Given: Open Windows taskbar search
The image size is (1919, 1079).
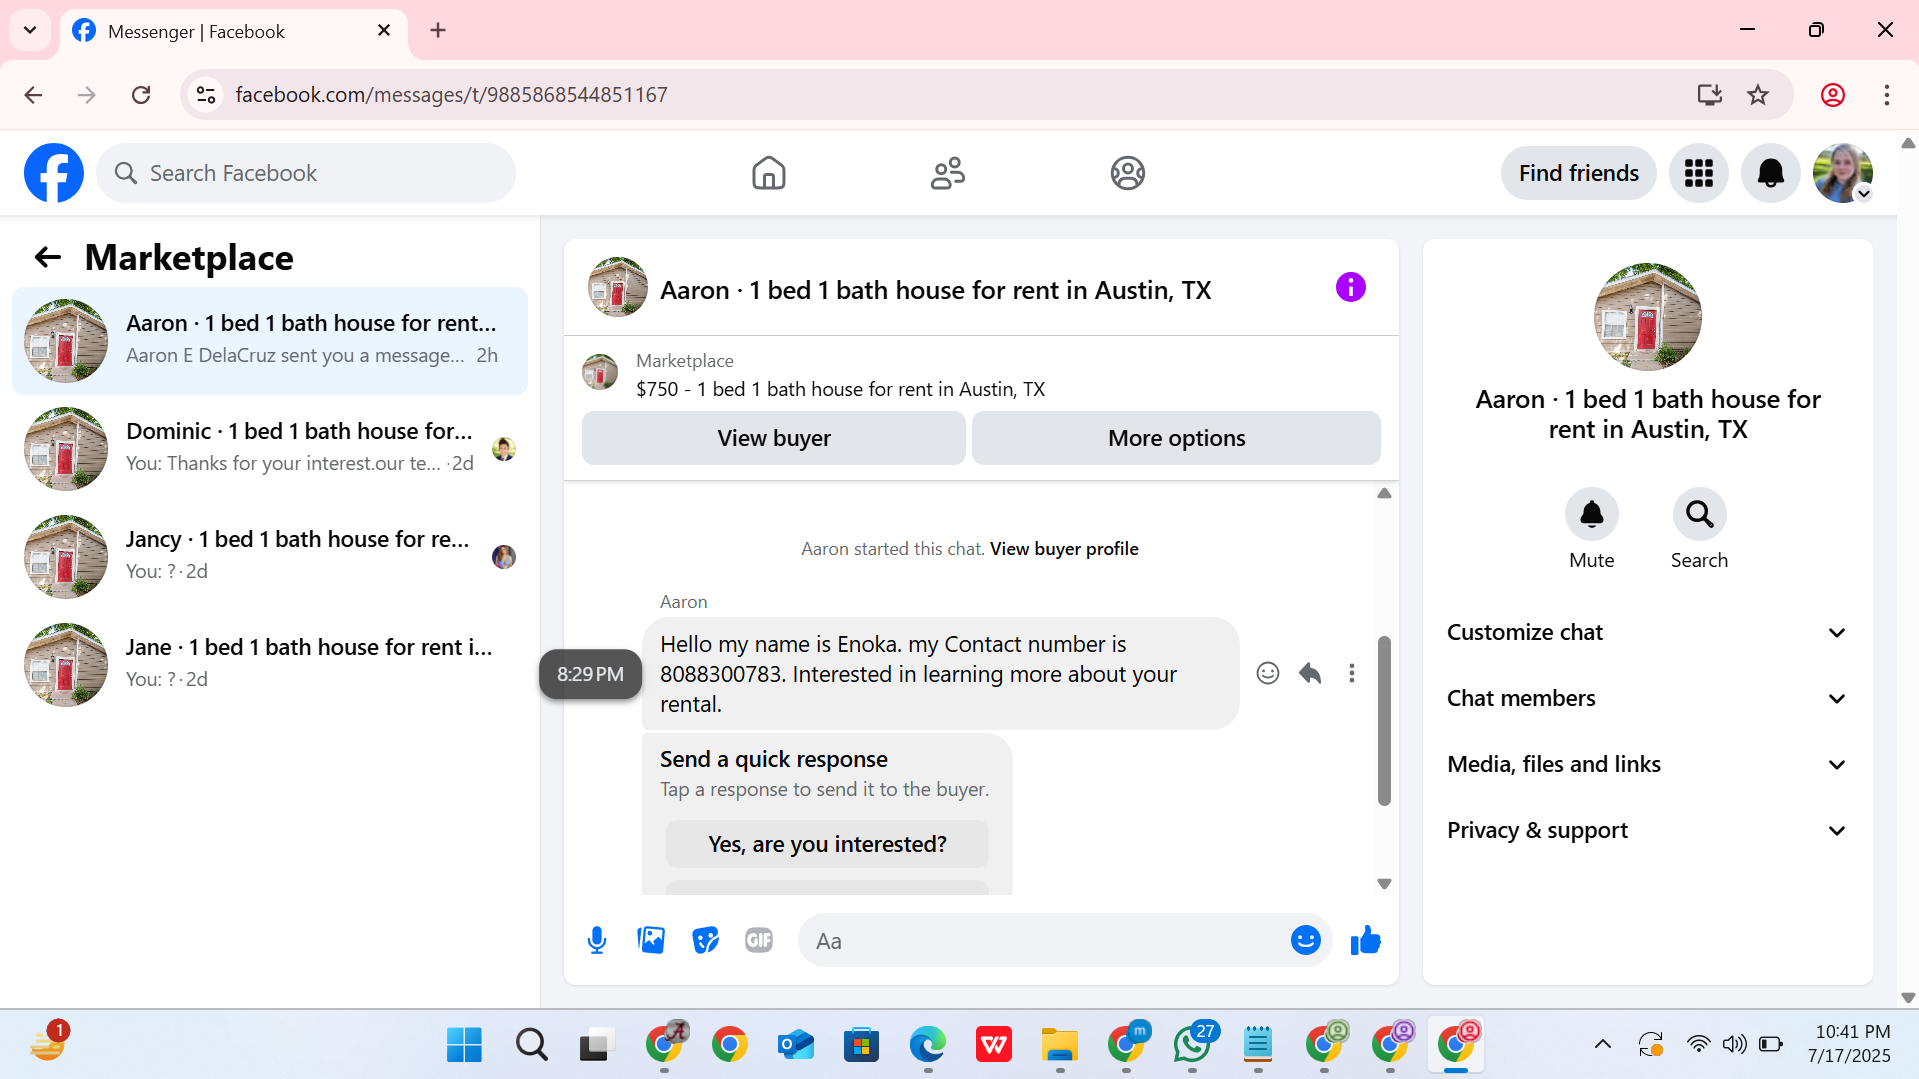Looking at the screenshot, I should (x=531, y=1045).
